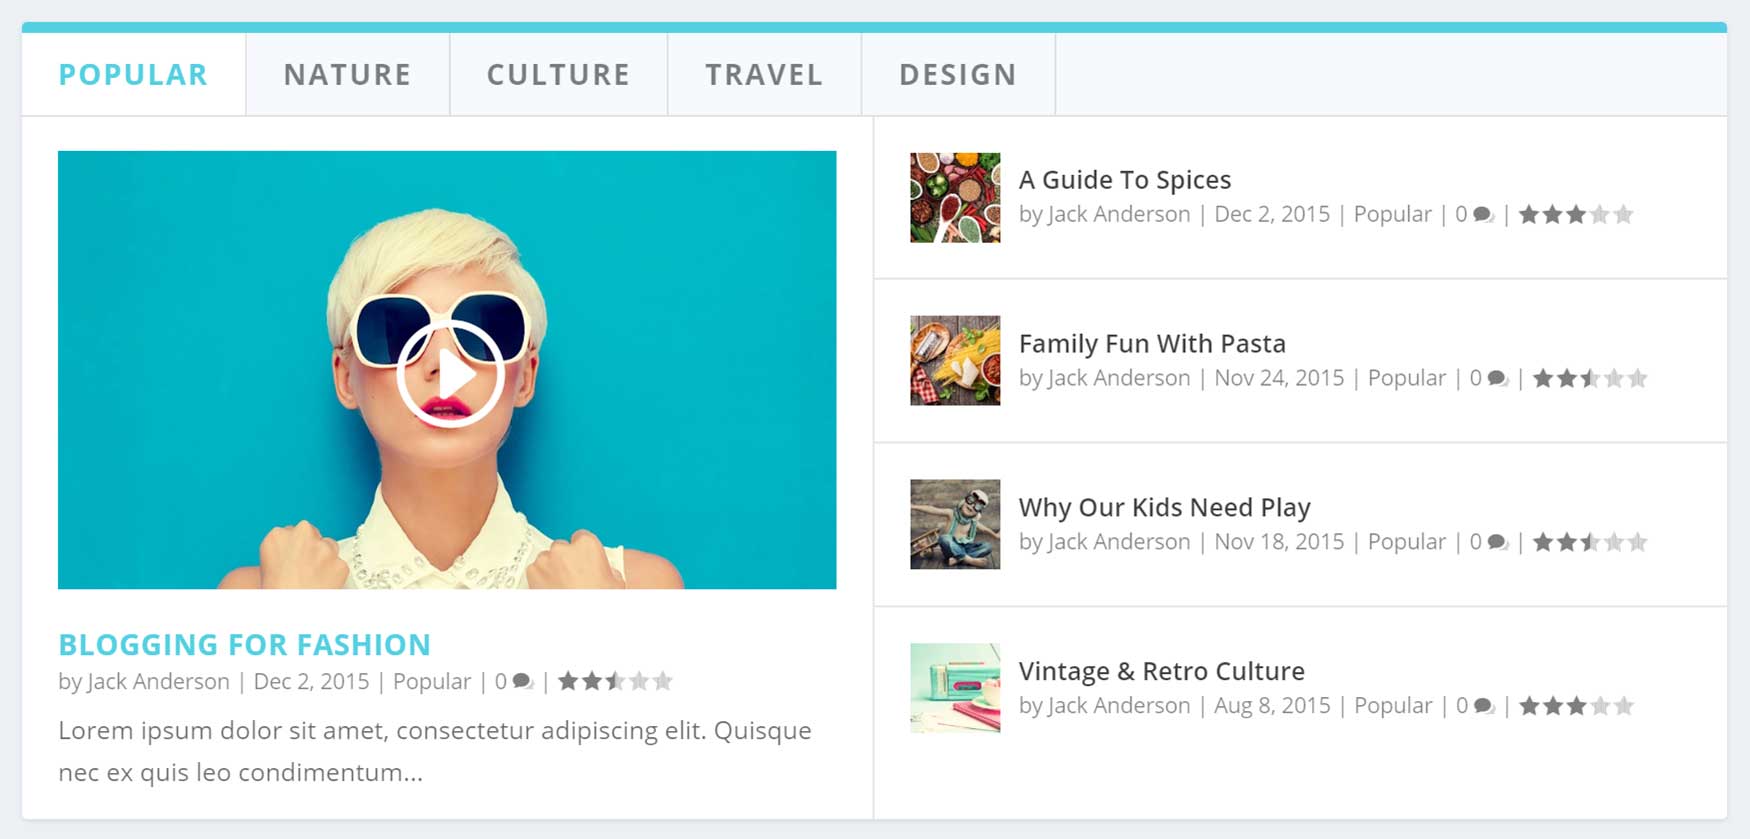
Task: Select the star rating for A Guide To Spices
Action: tap(1576, 214)
